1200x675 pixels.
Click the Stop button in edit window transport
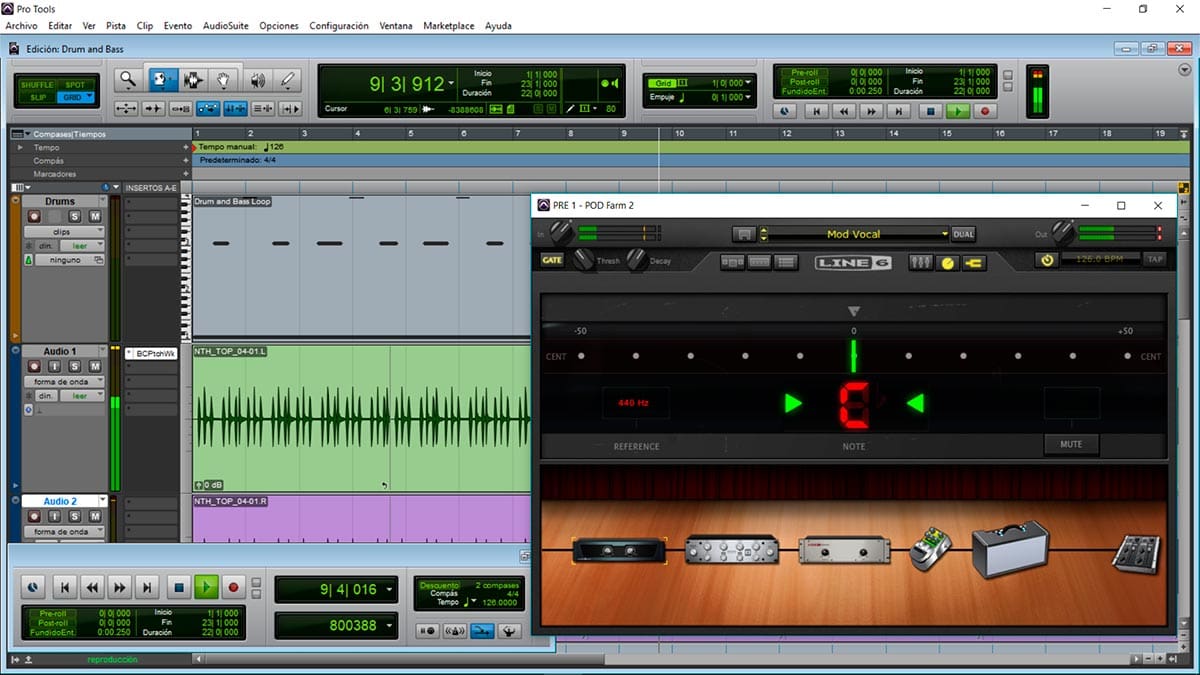pos(930,112)
